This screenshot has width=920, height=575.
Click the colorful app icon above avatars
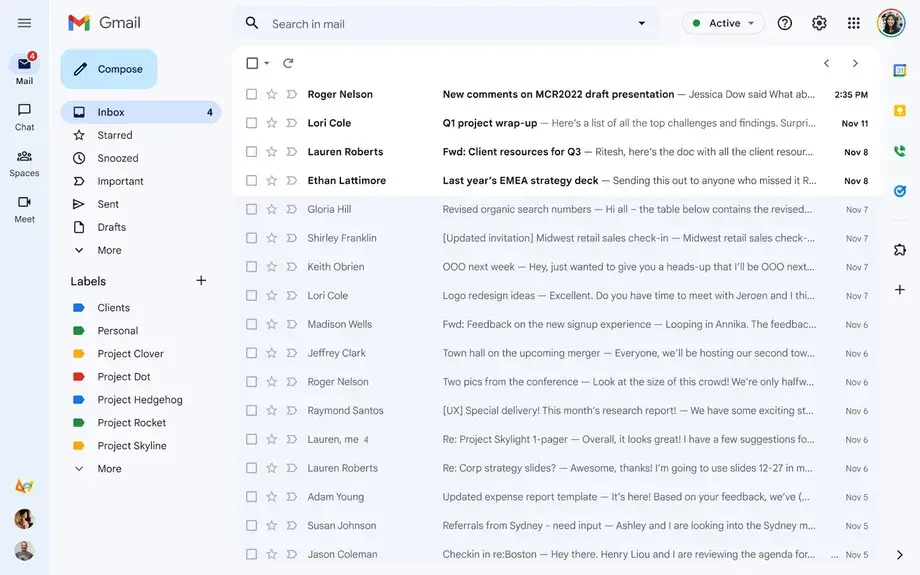(x=24, y=486)
